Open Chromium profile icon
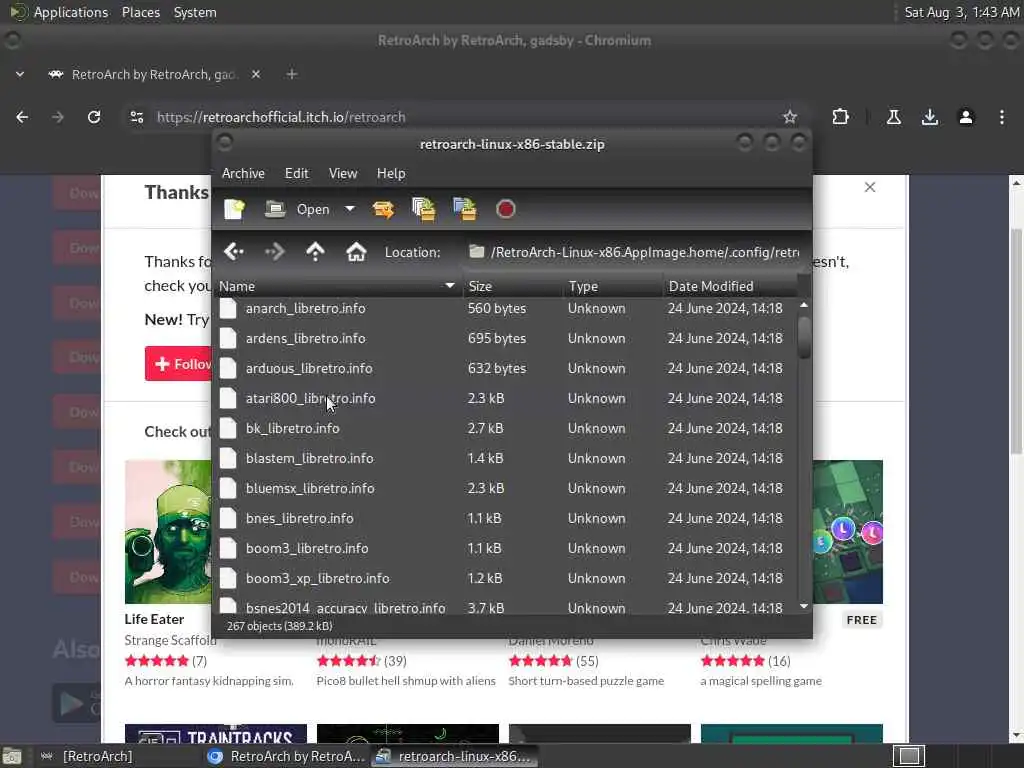This screenshot has height=768, width=1024. click(966, 117)
